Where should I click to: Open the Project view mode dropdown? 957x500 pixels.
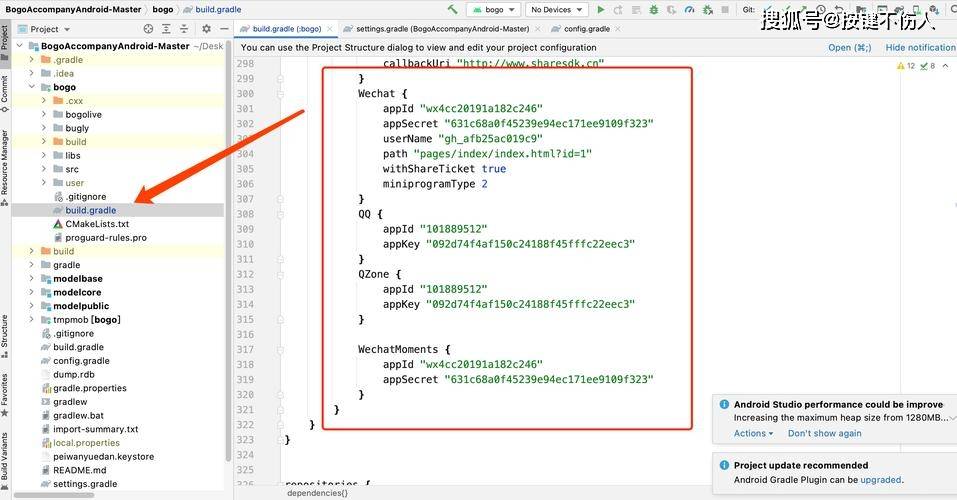tap(44, 29)
